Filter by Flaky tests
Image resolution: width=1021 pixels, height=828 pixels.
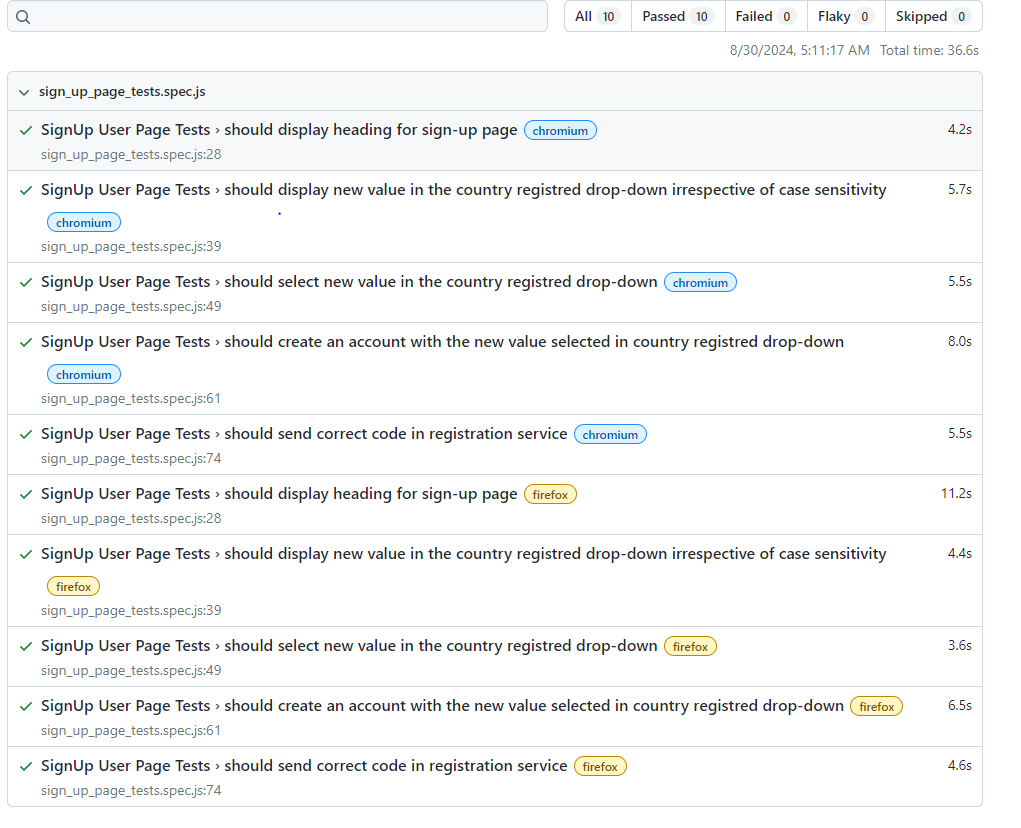click(846, 16)
